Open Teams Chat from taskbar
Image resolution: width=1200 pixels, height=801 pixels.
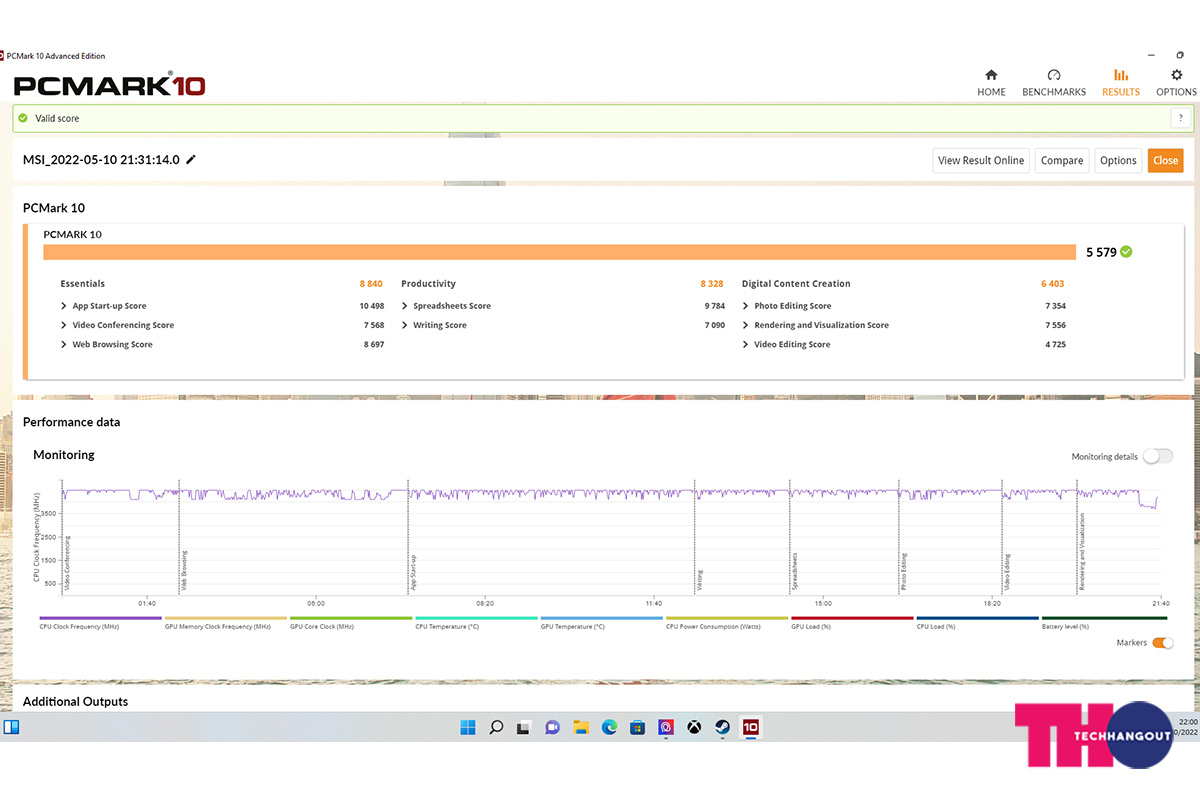tap(552, 727)
